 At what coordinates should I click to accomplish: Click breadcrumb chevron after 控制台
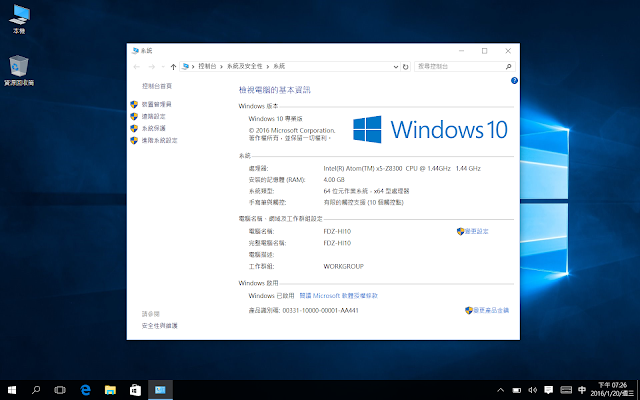(221, 67)
